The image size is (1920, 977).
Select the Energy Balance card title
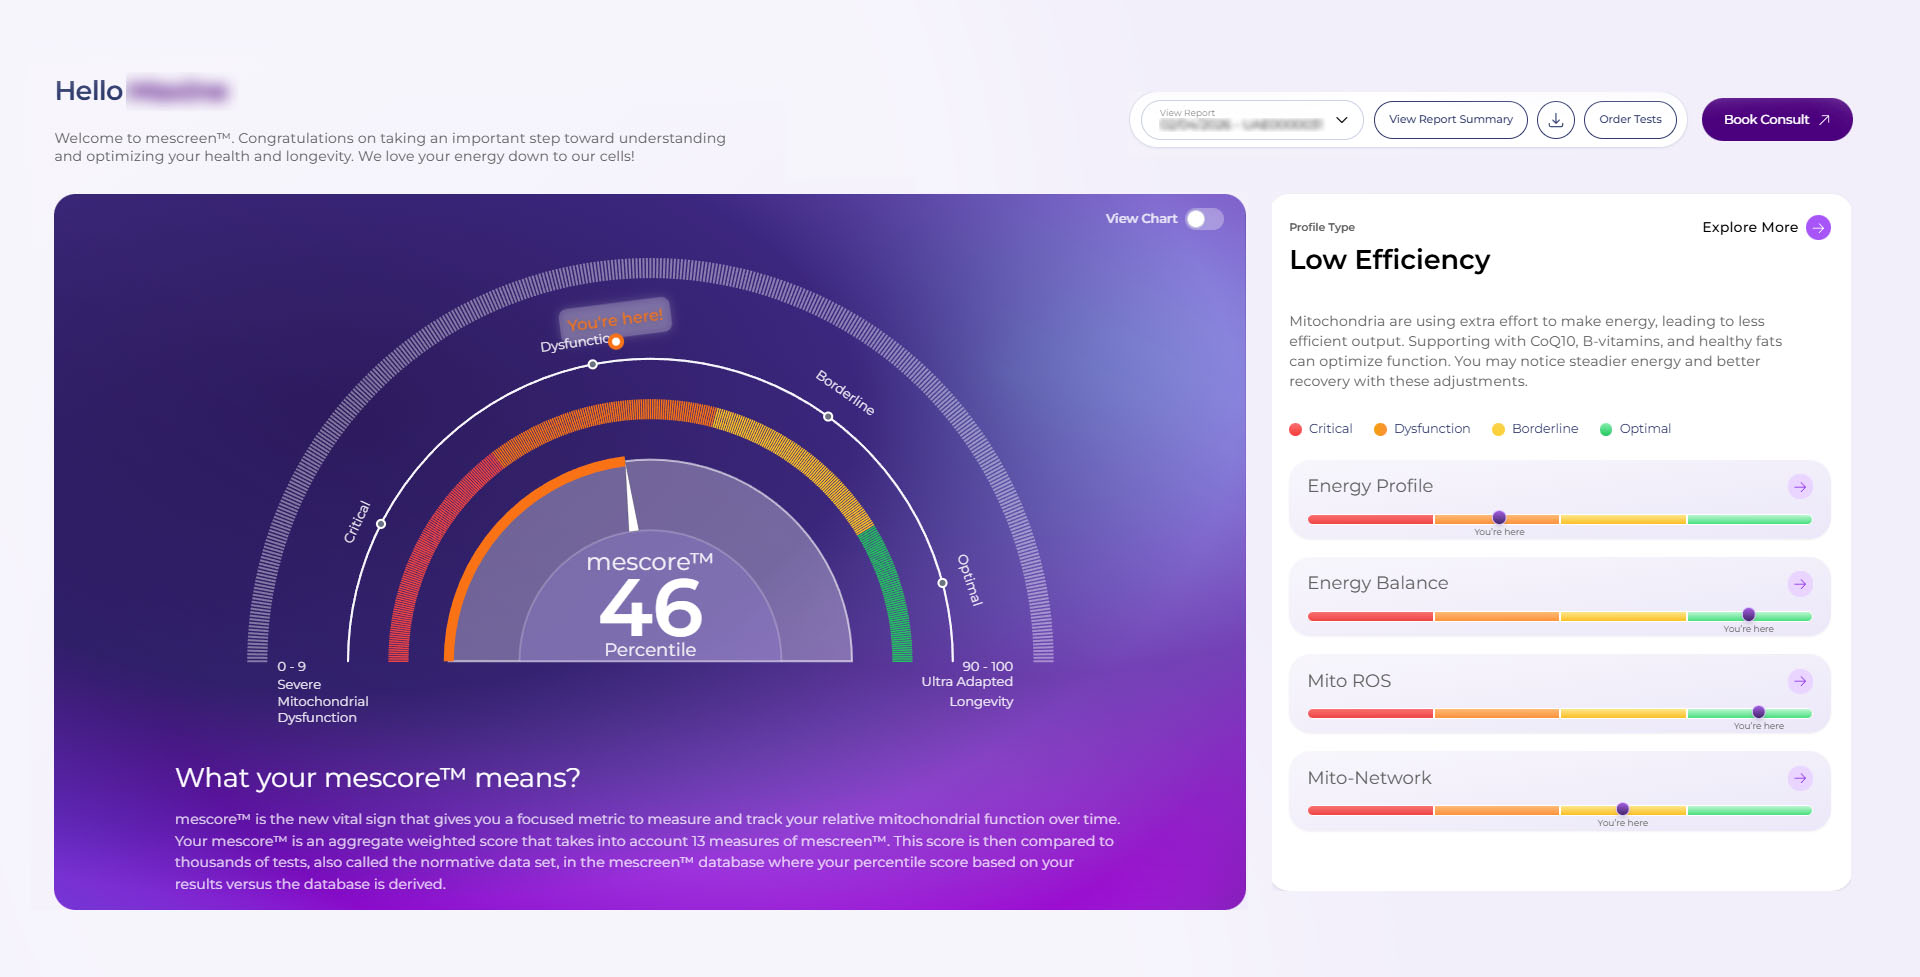pos(1377,583)
